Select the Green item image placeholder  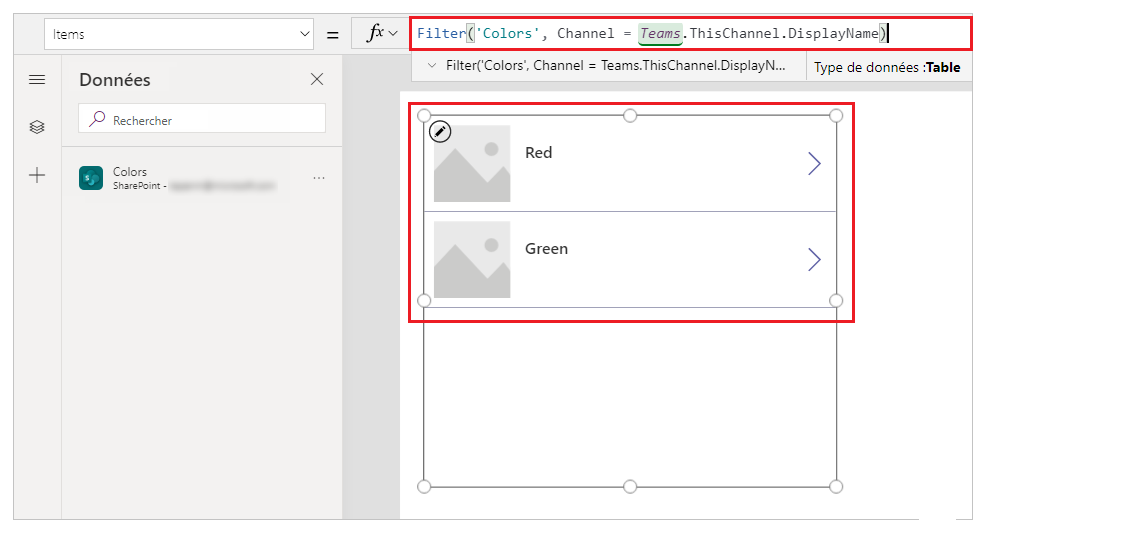click(x=472, y=259)
